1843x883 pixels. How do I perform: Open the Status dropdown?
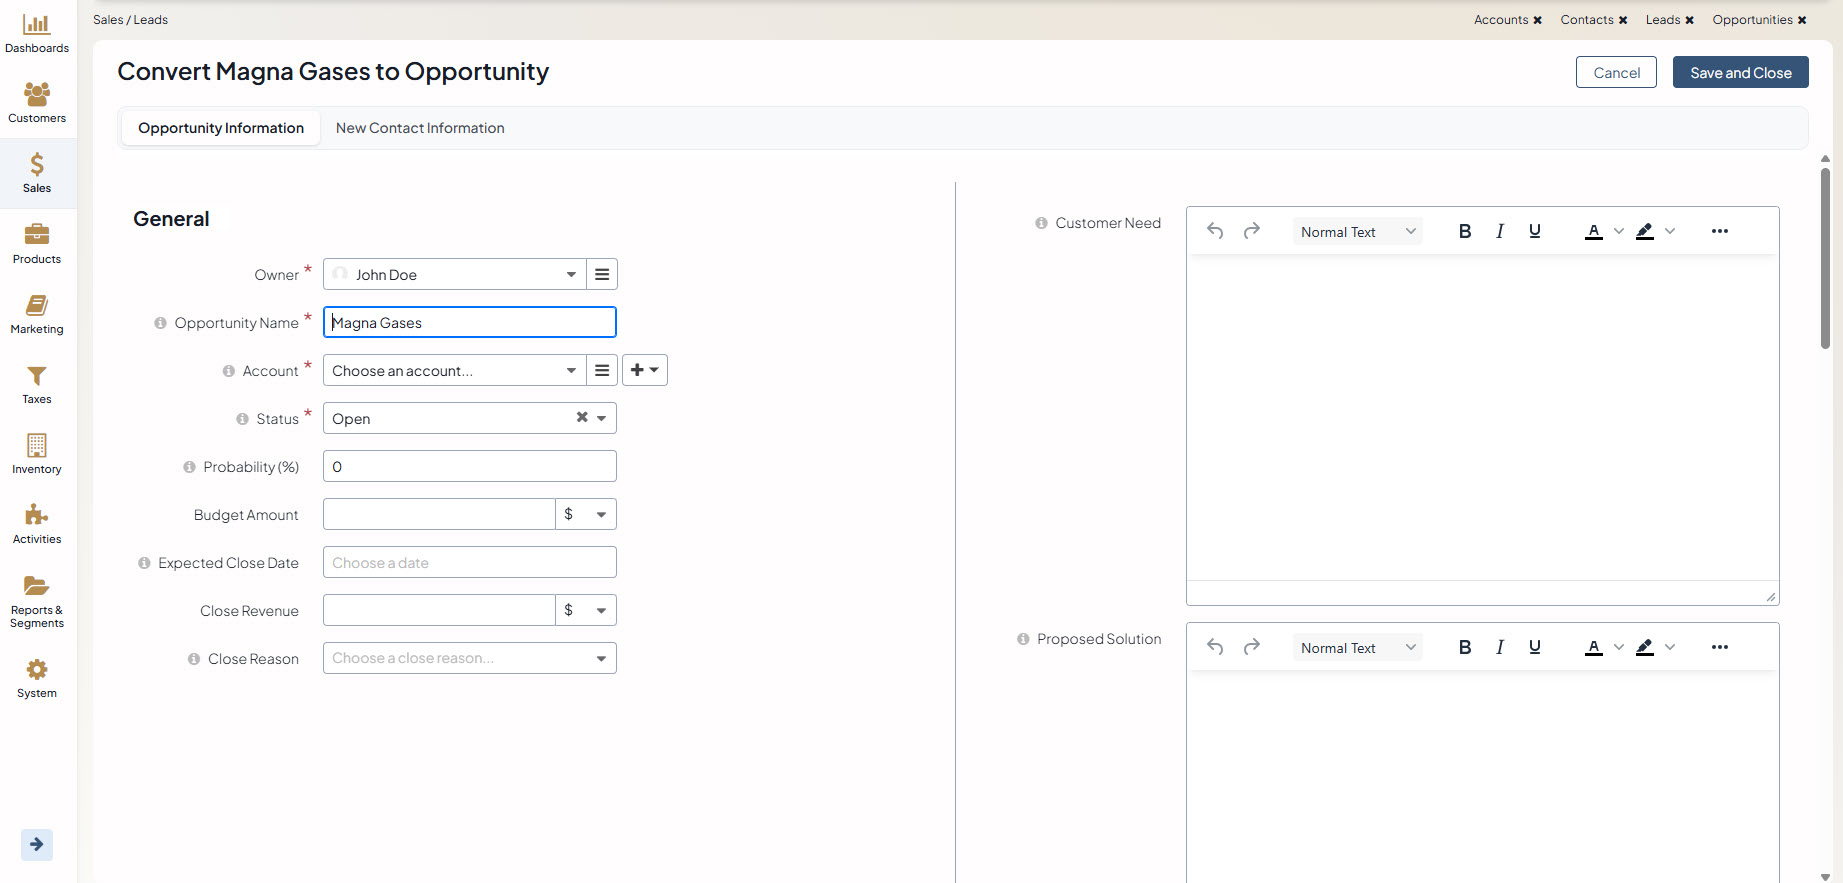[601, 419]
